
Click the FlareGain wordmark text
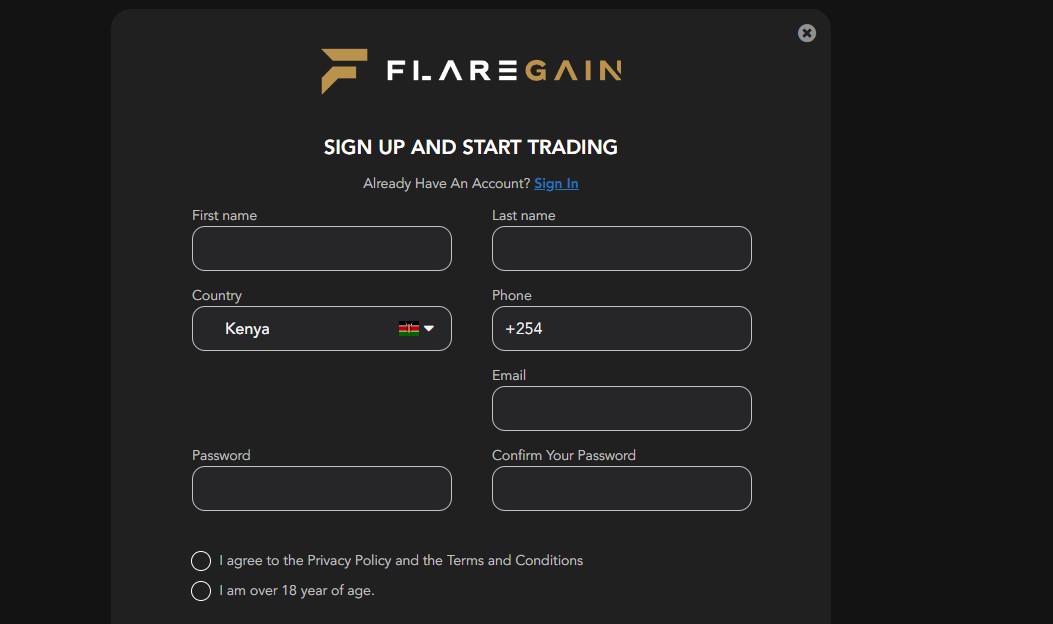504,70
